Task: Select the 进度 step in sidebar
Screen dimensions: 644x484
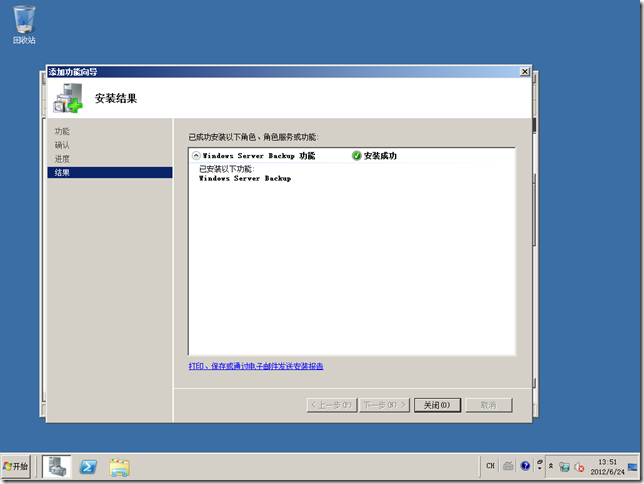Action: [62, 159]
